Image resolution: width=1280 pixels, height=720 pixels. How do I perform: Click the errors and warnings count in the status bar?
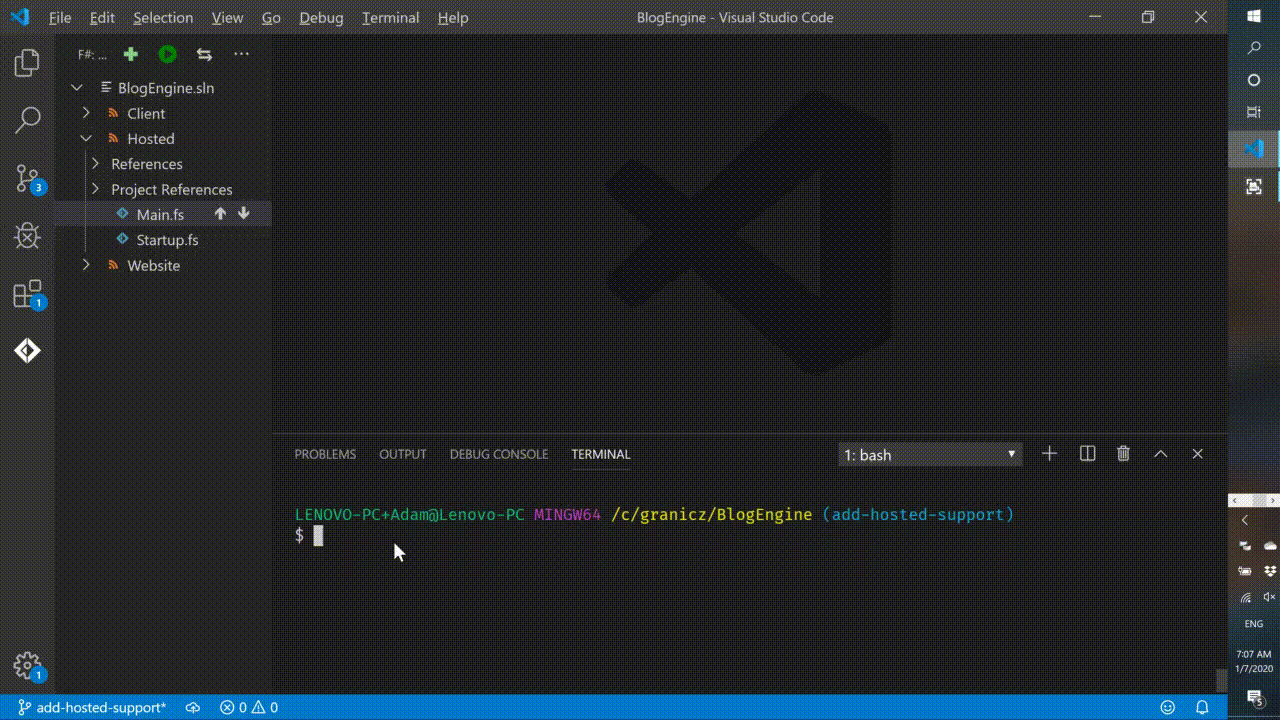(249, 707)
